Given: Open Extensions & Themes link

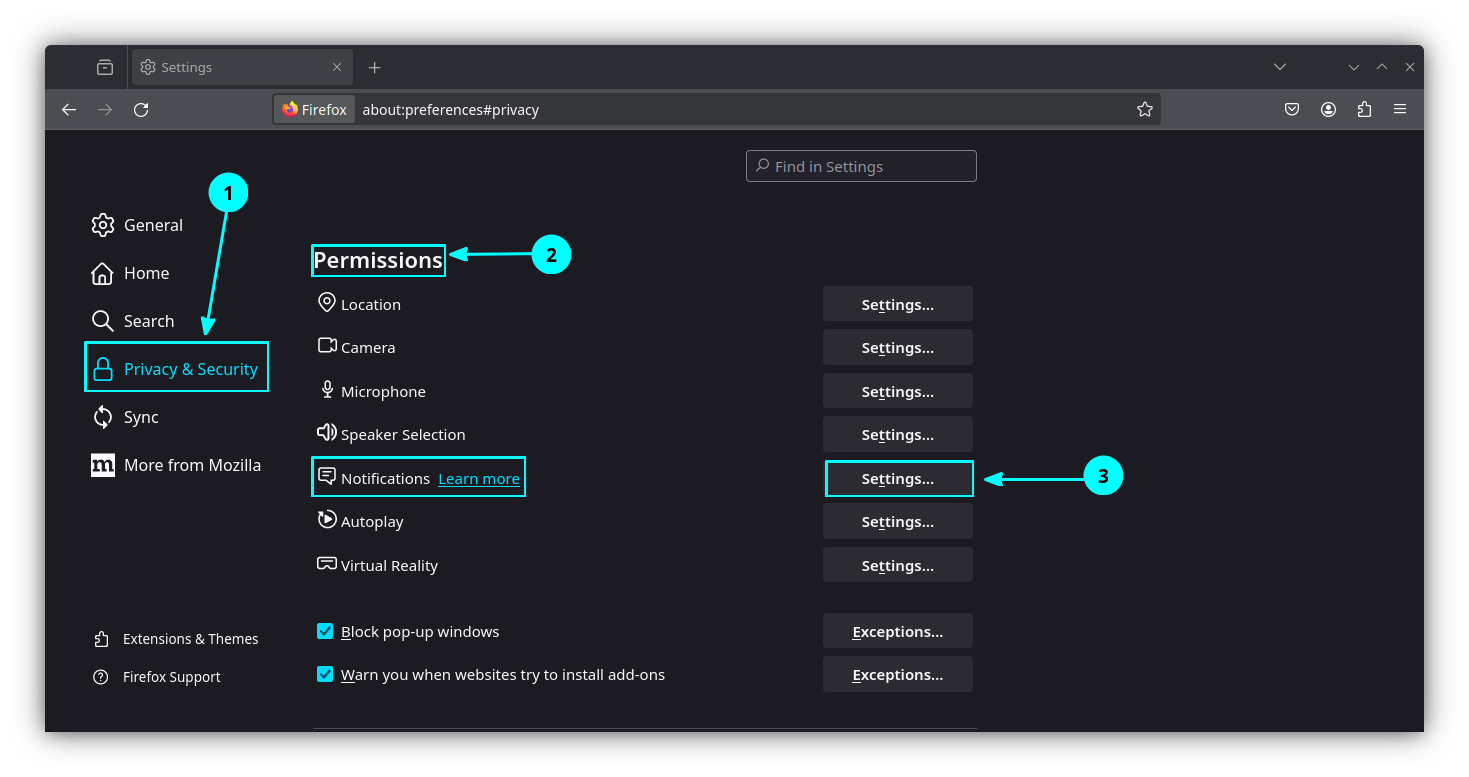Looking at the screenshot, I should 176,639.
